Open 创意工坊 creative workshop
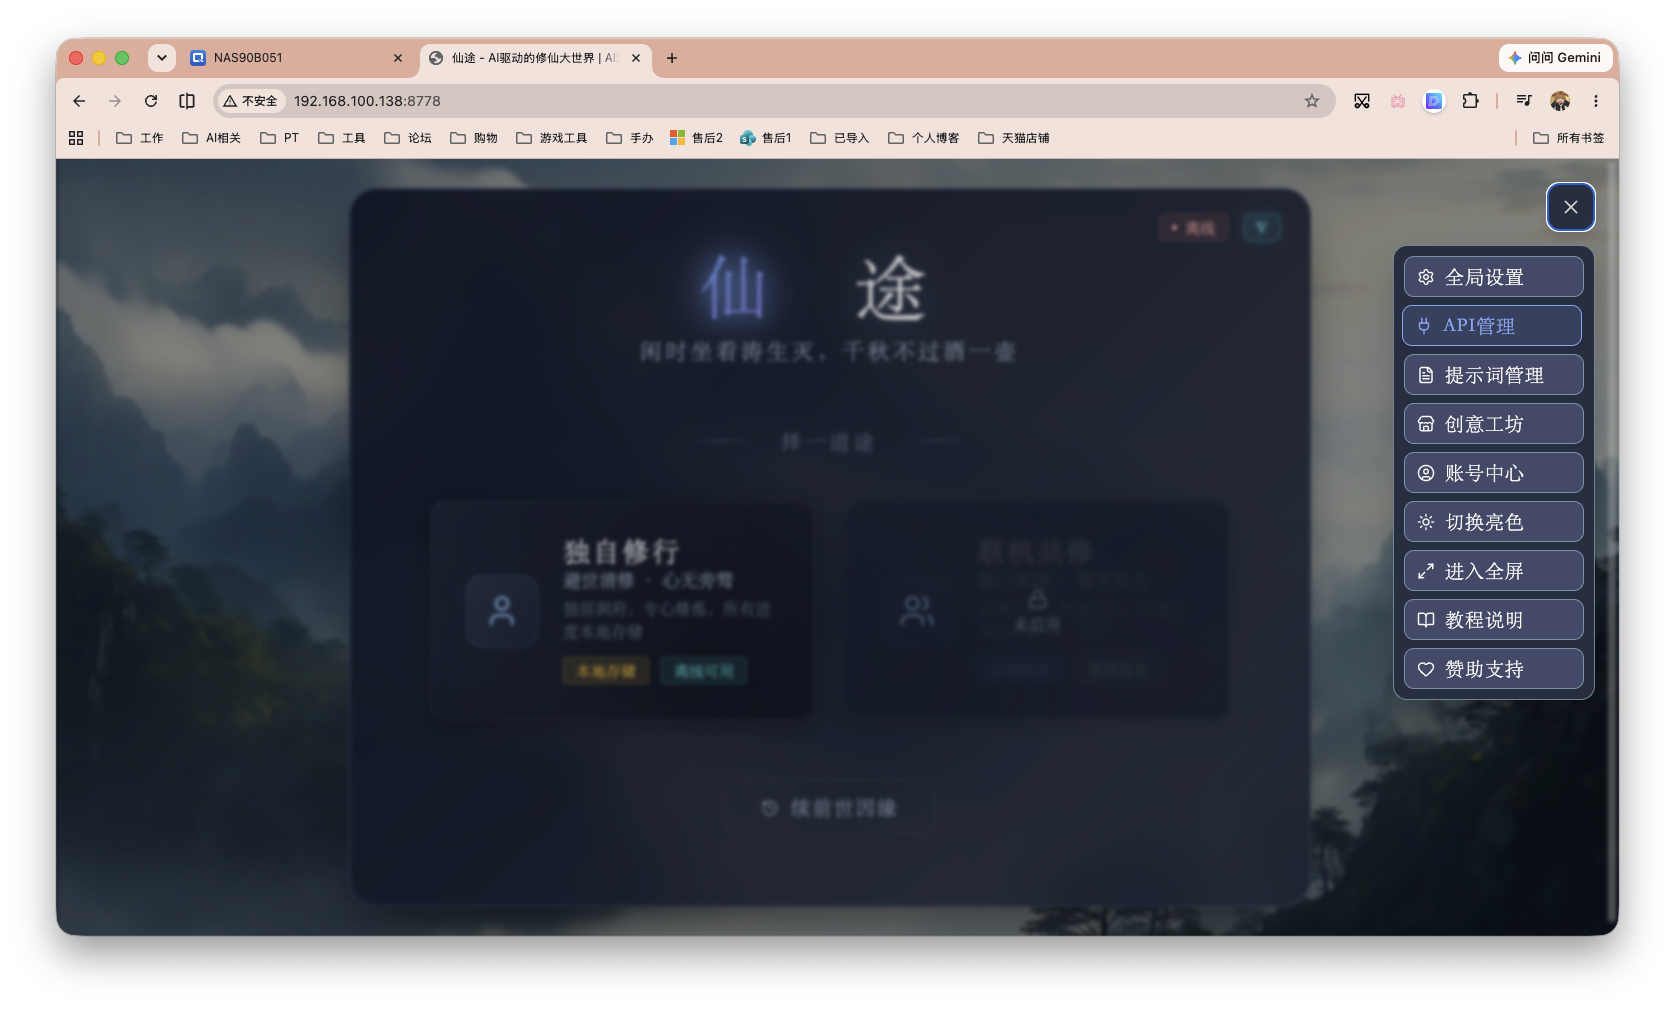 coord(1493,424)
